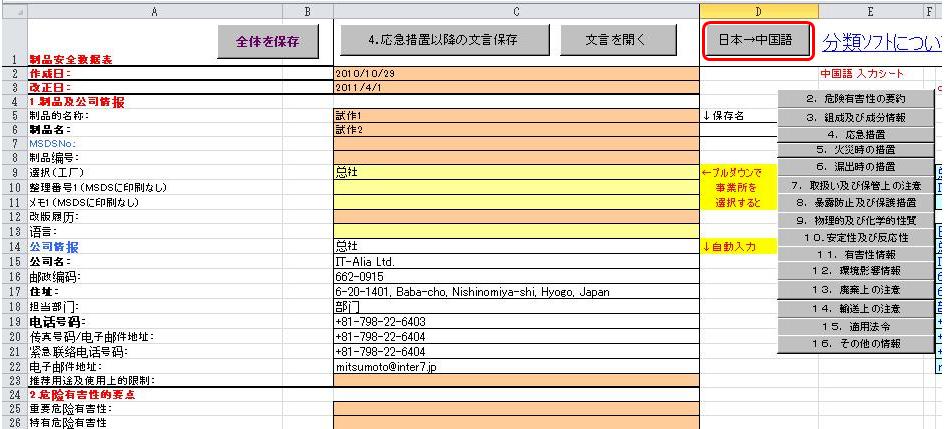This screenshot has height=429, width=945.
Task: Select 担当部门 cell containing 部门
Action: pos(516,307)
